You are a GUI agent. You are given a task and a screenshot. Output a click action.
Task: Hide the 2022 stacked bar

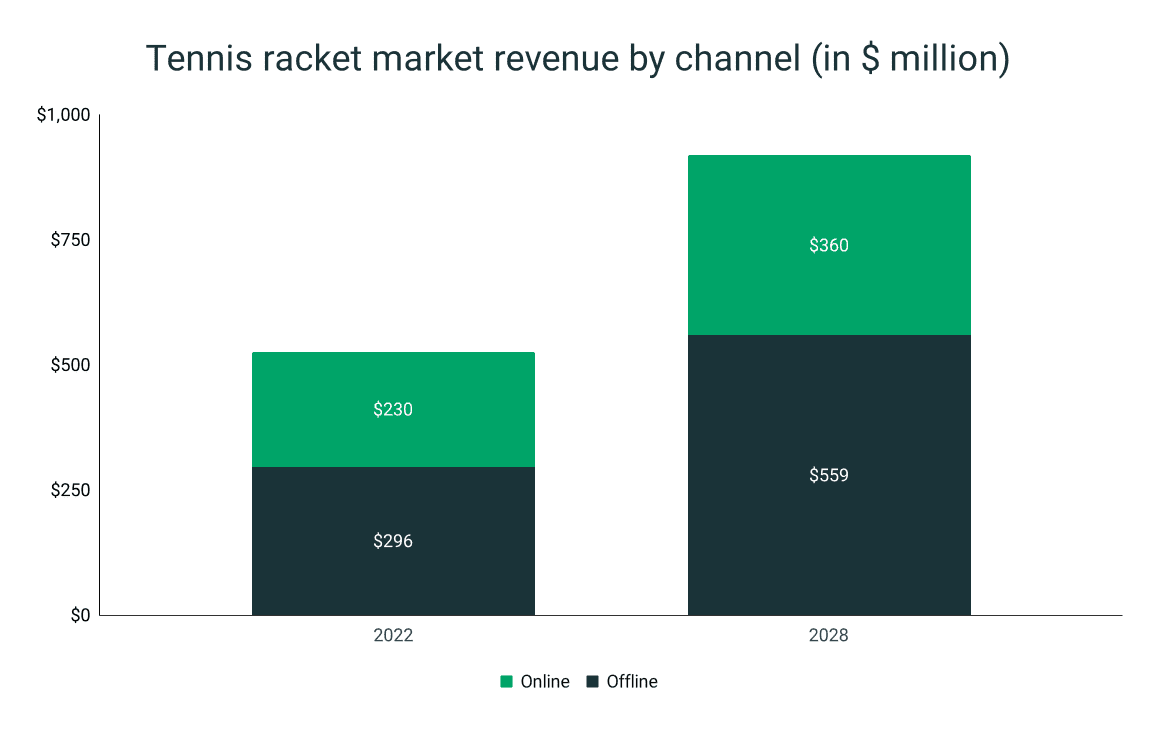click(393, 480)
